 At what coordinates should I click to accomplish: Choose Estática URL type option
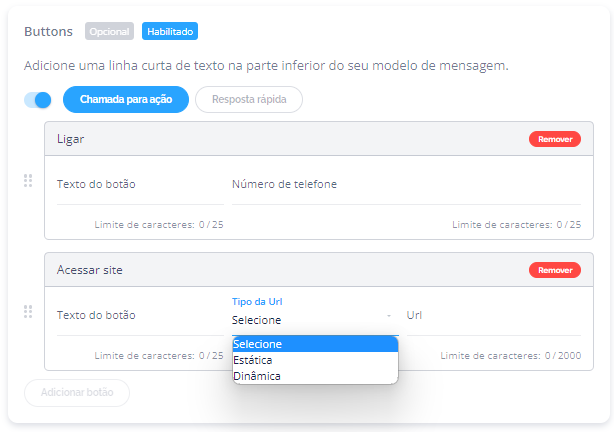(314, 360)
